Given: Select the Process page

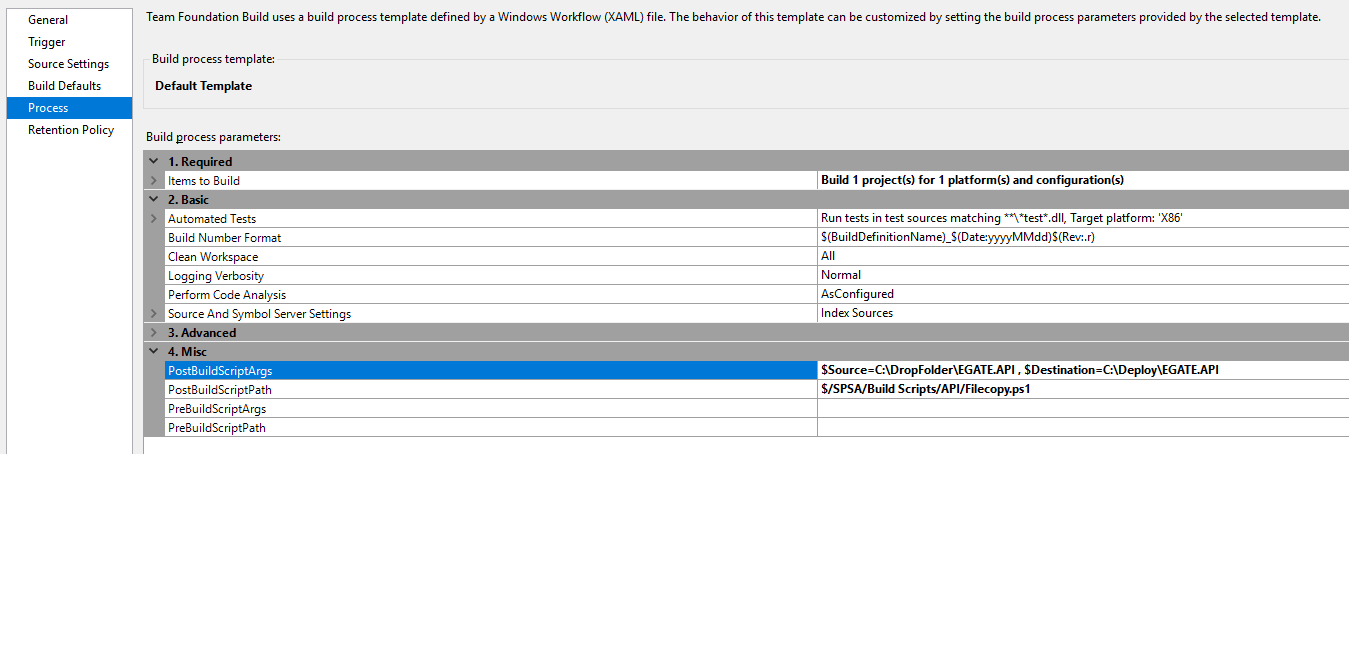Looking at the screenshot, I should pyautogui.click(x=48, y=108).
